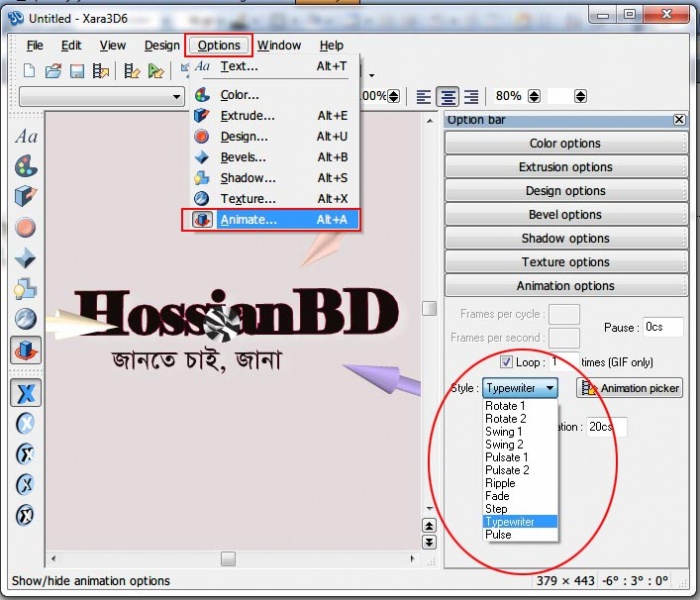The height and width of the screenshot is (600, 700).
Task: Click the Shadow options button
Action: (x=566, y=238)
